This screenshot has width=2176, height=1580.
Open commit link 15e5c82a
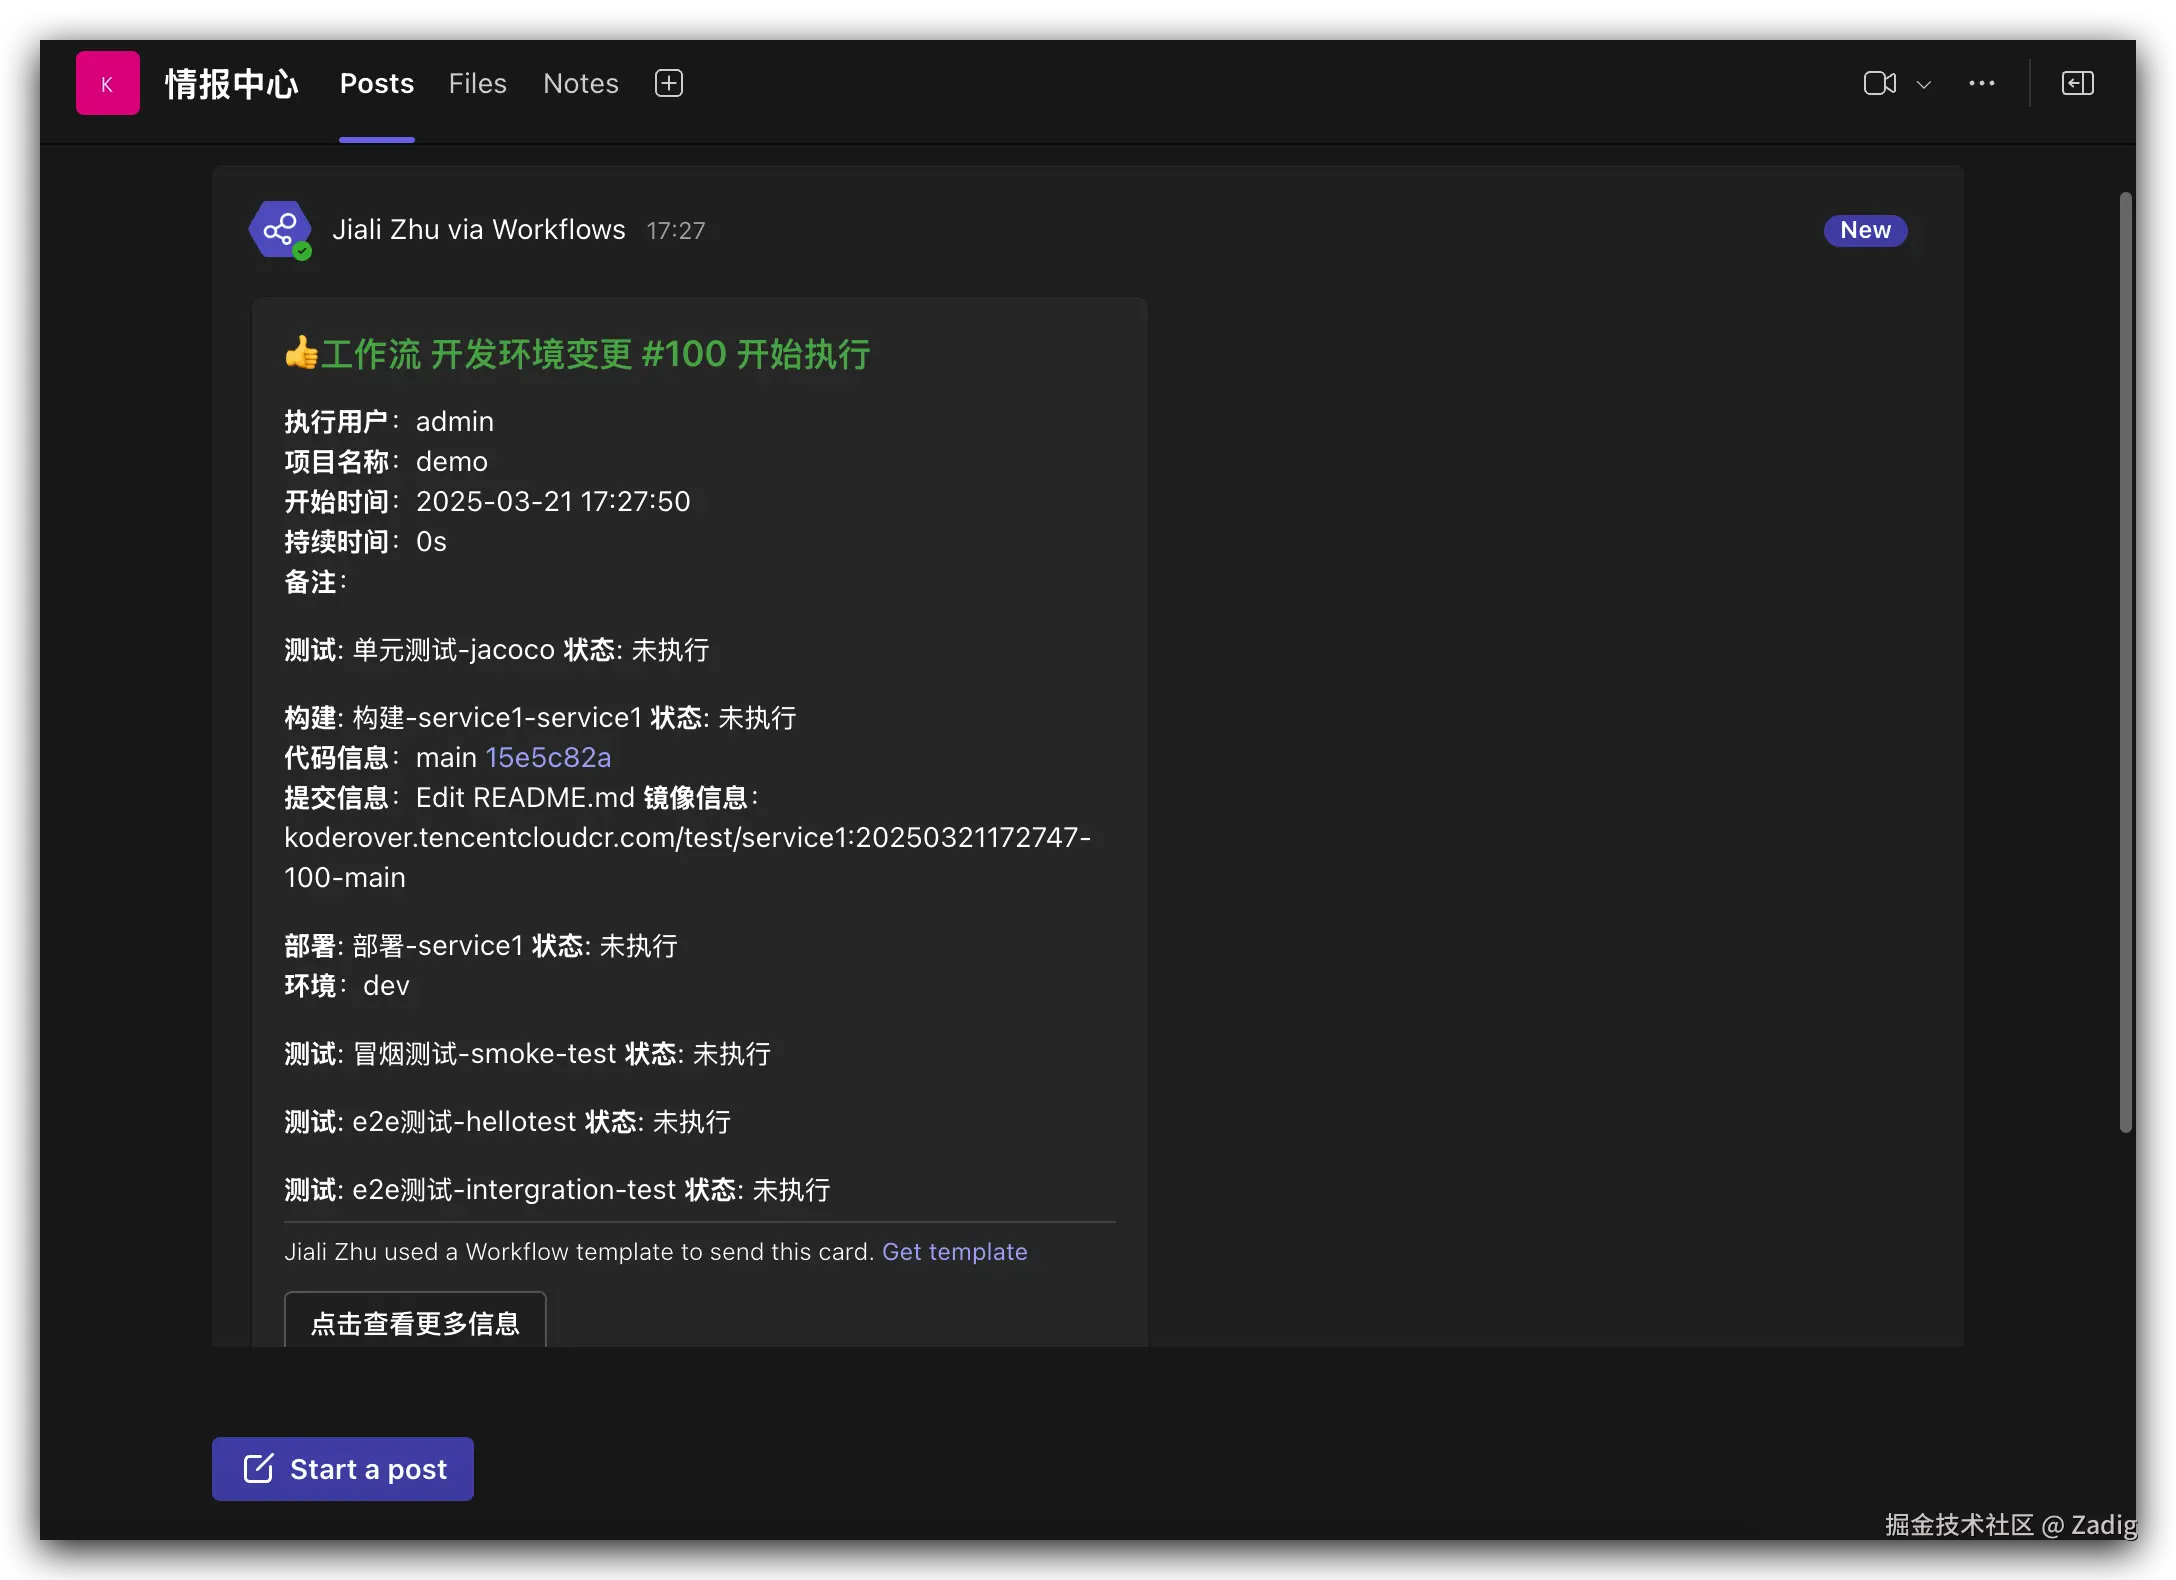548,758
